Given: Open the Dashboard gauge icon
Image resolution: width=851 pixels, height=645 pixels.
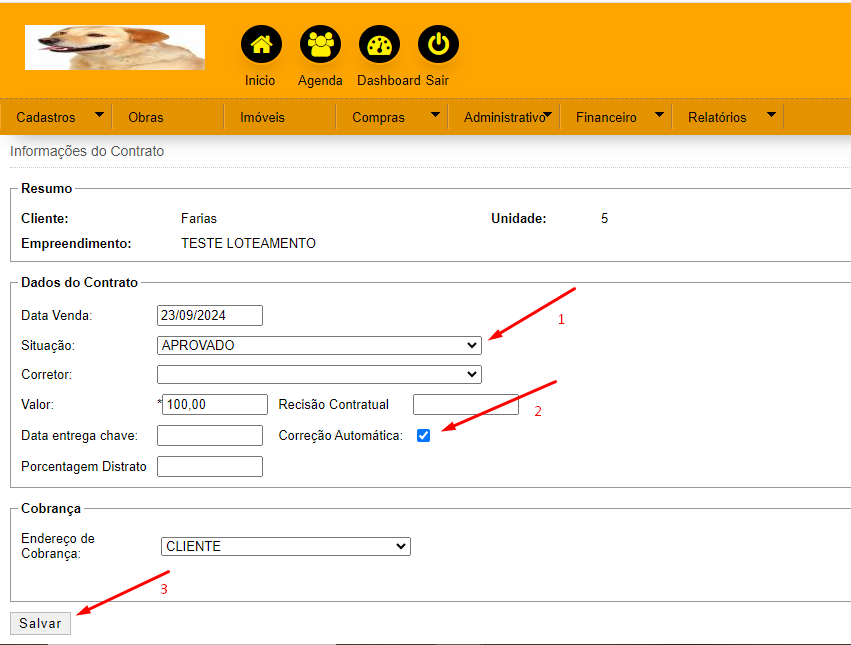Looking at the screenshot, I should (379, 45).
